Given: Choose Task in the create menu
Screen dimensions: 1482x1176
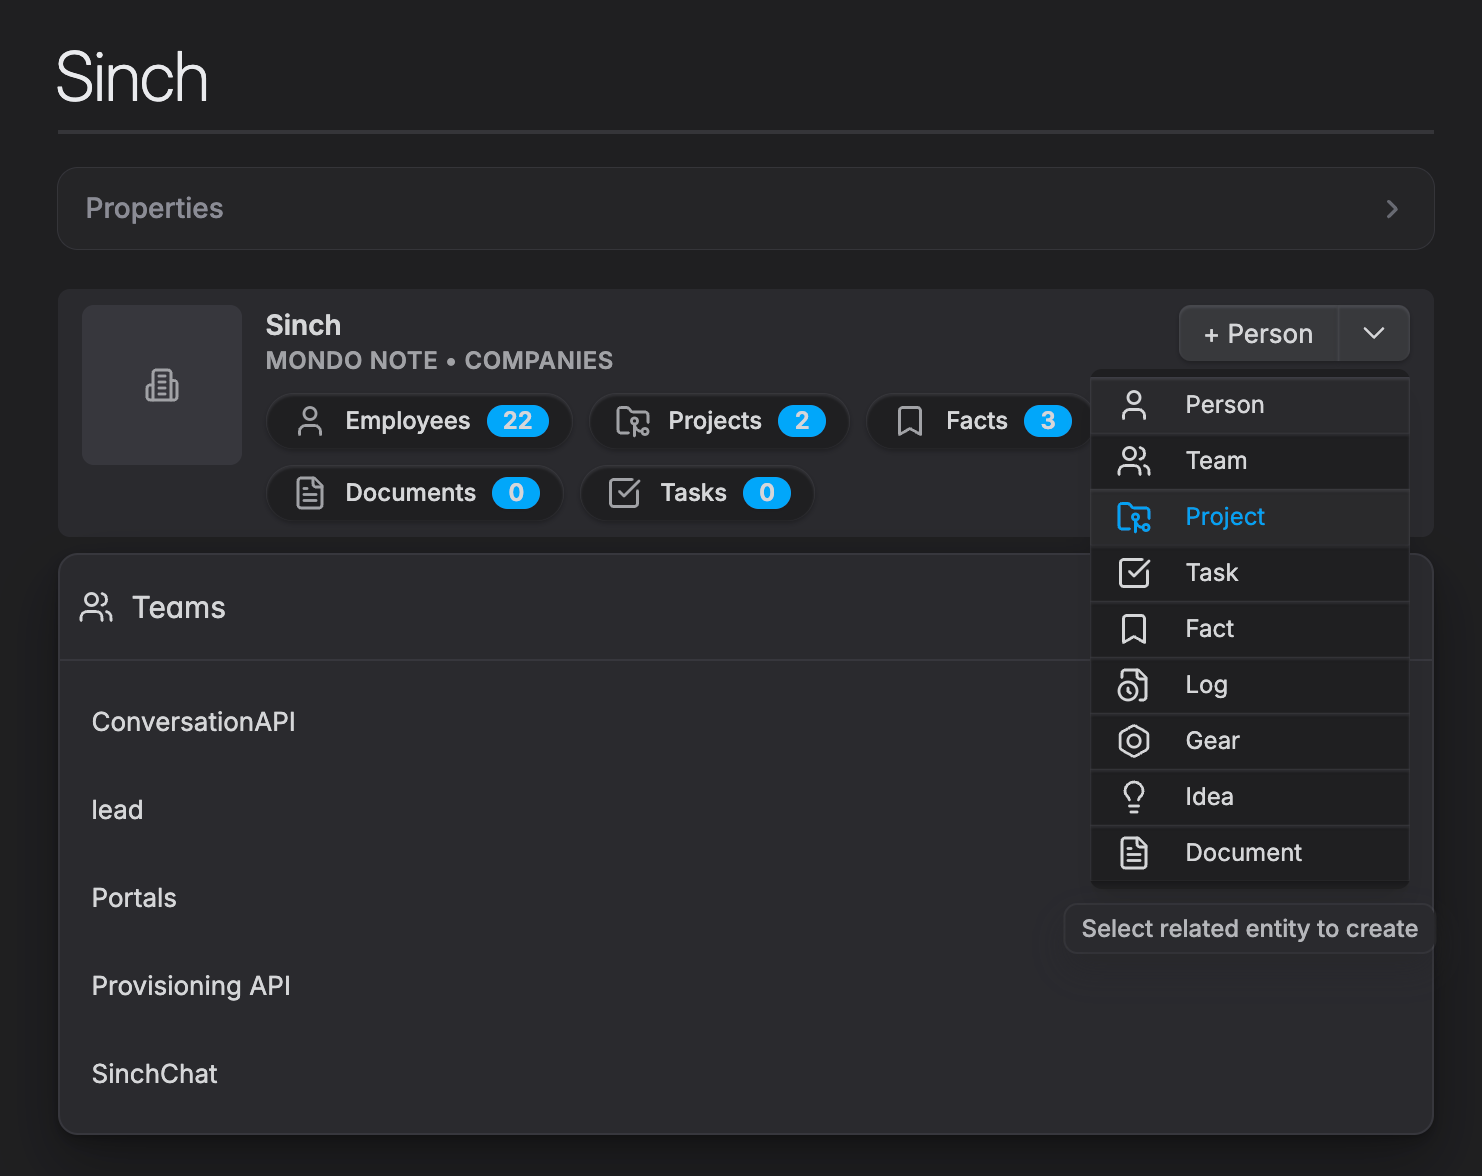Looking at the screenshot, I should tap(1250, 573).
